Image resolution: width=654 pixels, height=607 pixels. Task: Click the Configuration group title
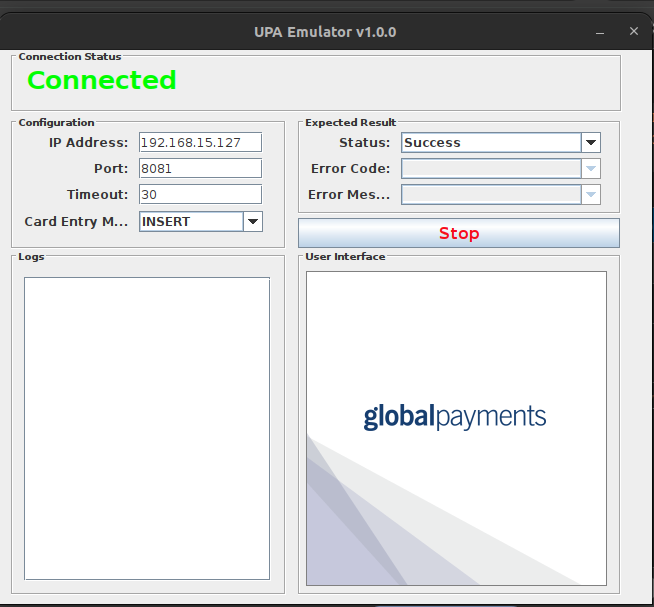tap(56, 123)
